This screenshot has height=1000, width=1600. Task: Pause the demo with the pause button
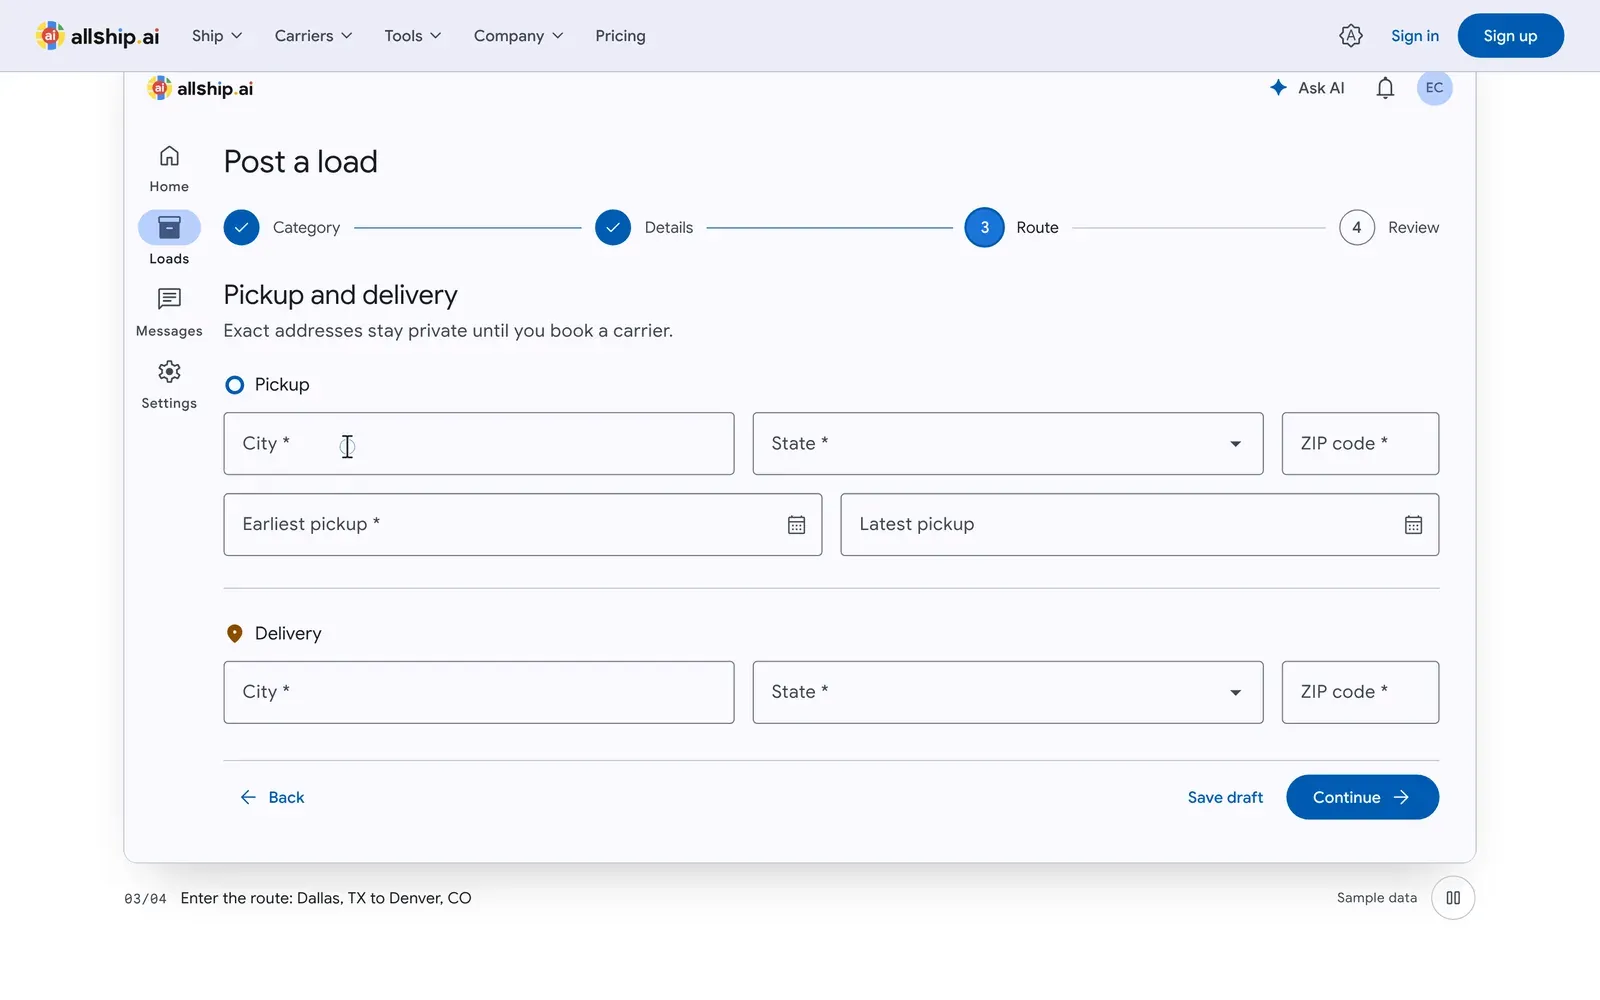tap(1453, 898)
